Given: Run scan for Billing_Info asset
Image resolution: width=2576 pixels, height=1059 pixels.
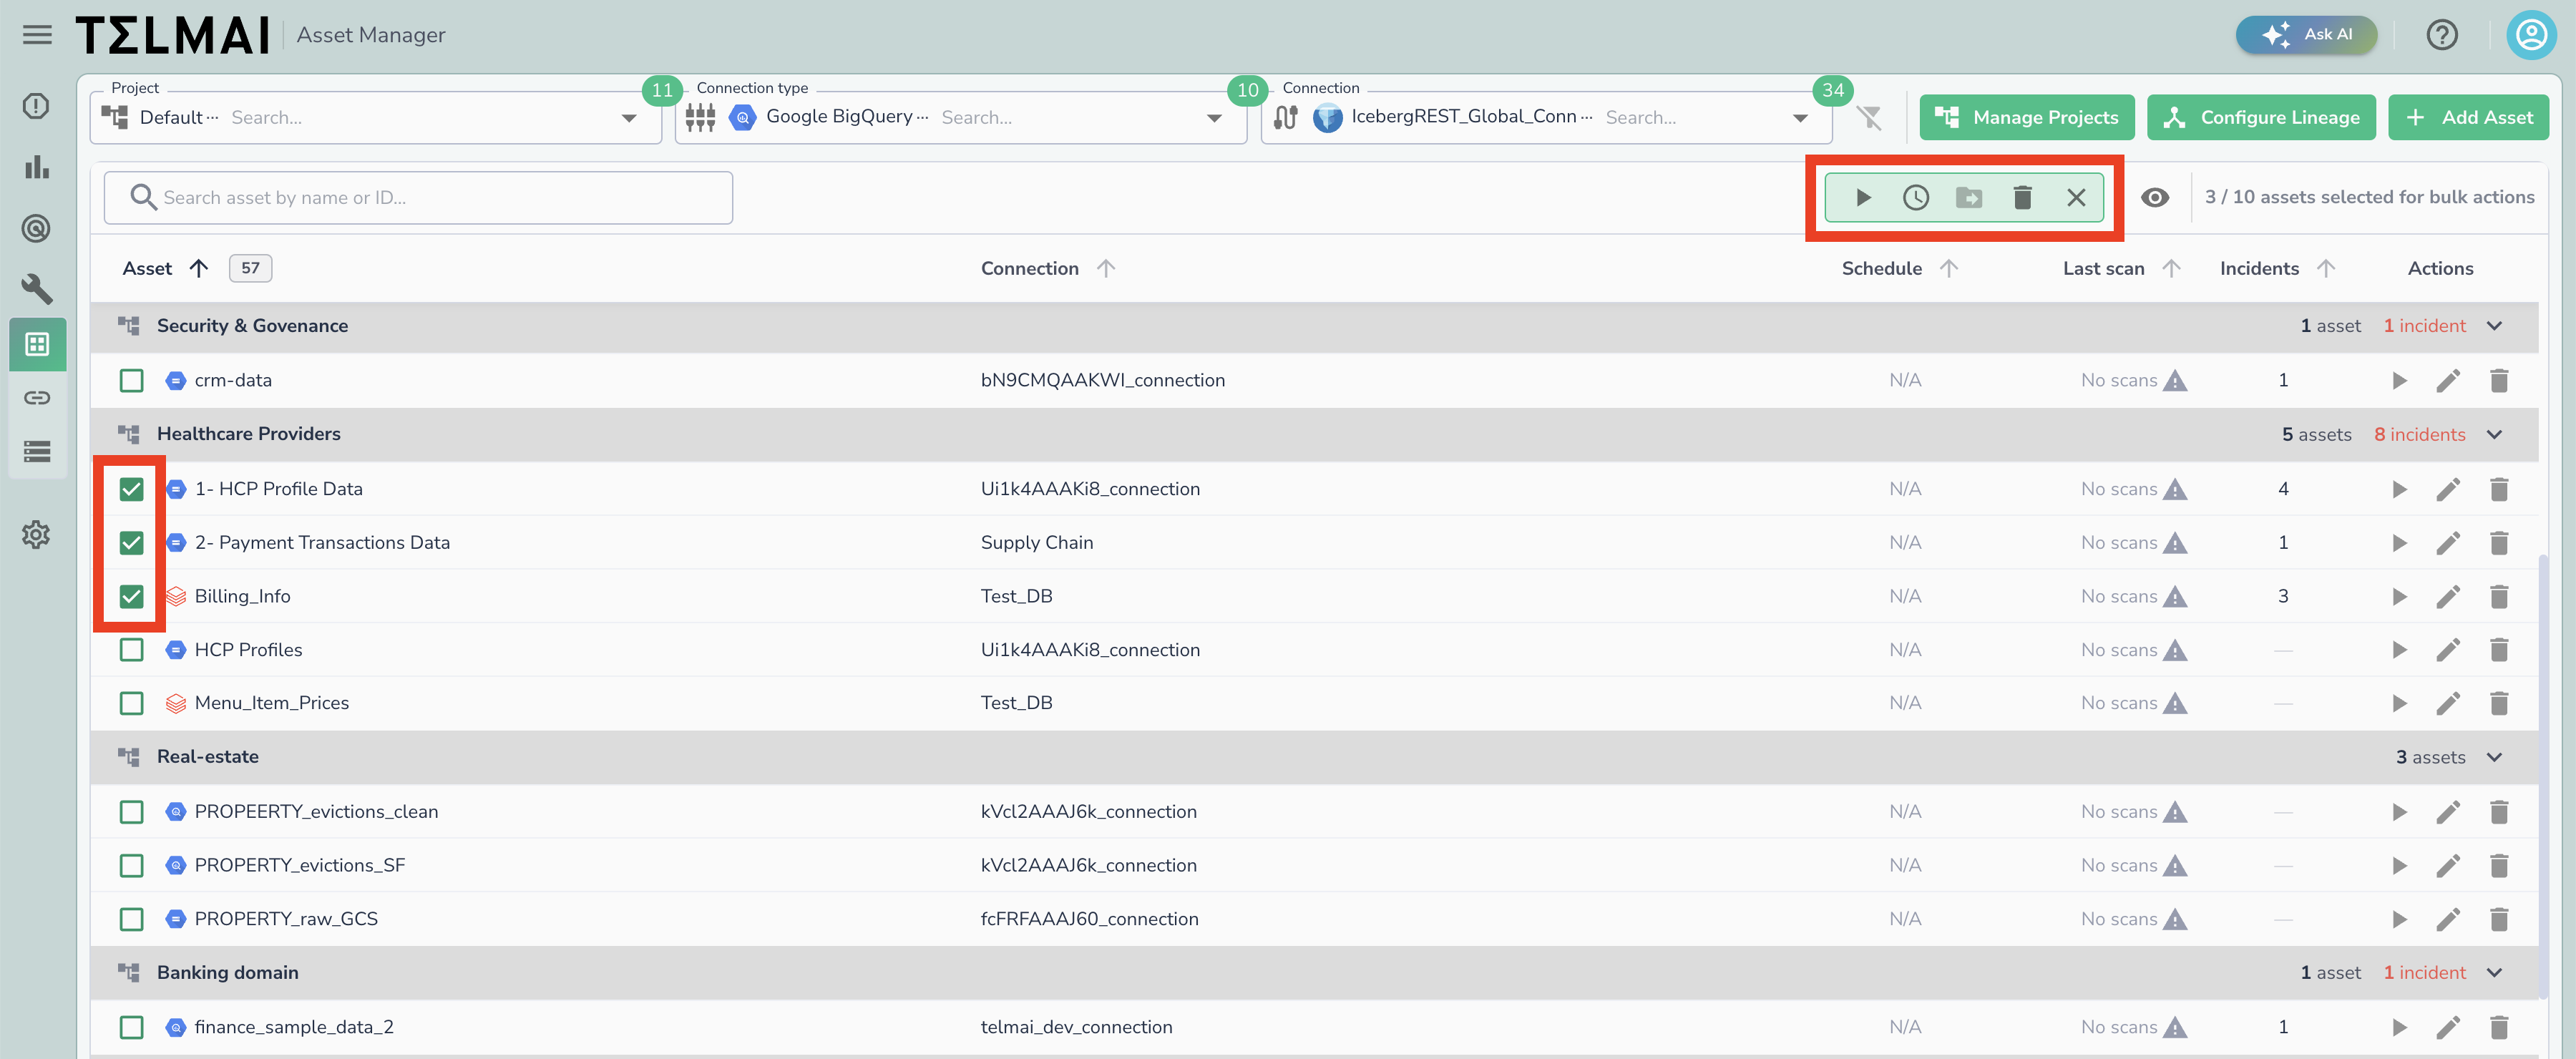Looking at the screenshot, I should (2399, 597).
